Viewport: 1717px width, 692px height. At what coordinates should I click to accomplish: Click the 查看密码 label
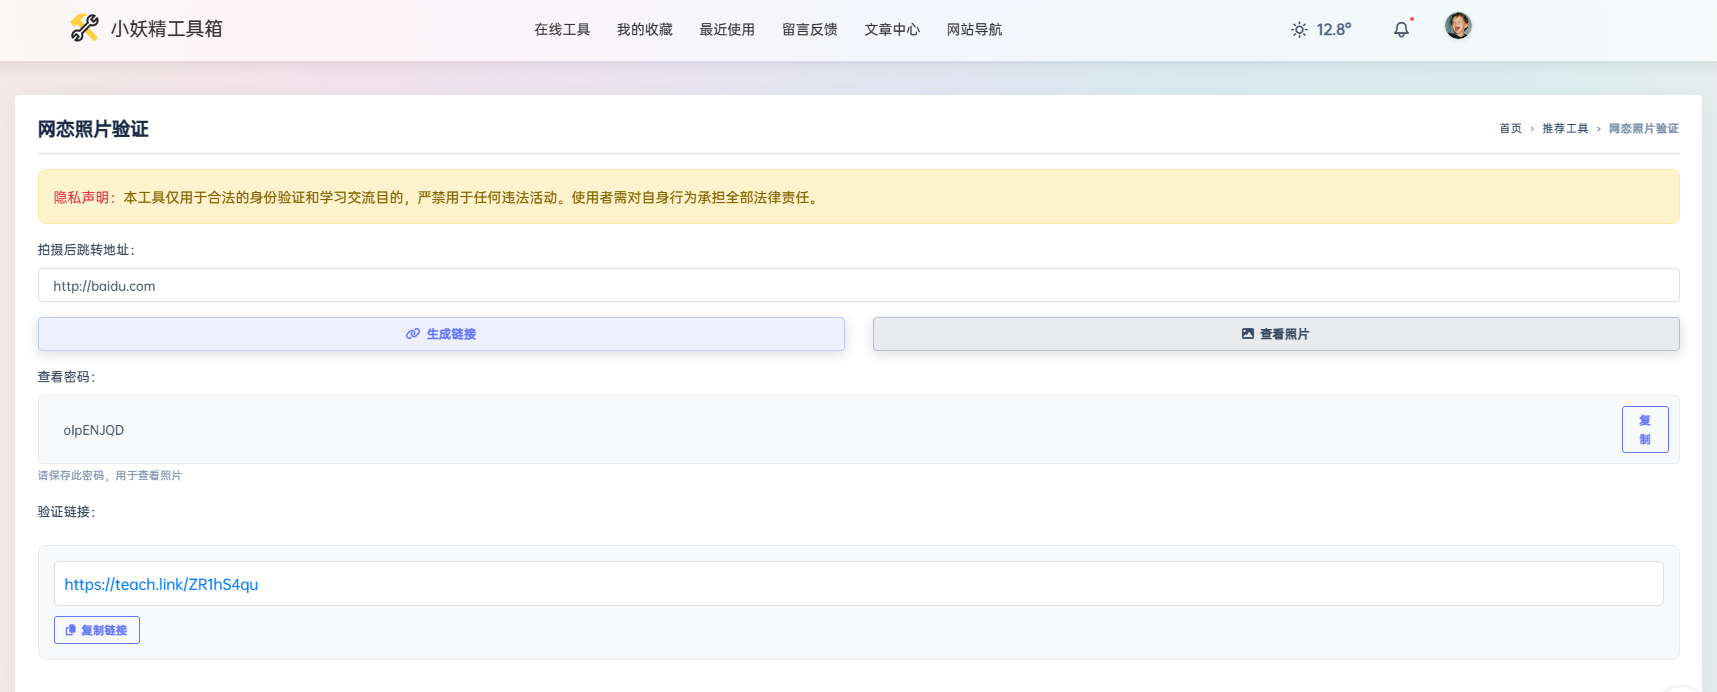66,377
